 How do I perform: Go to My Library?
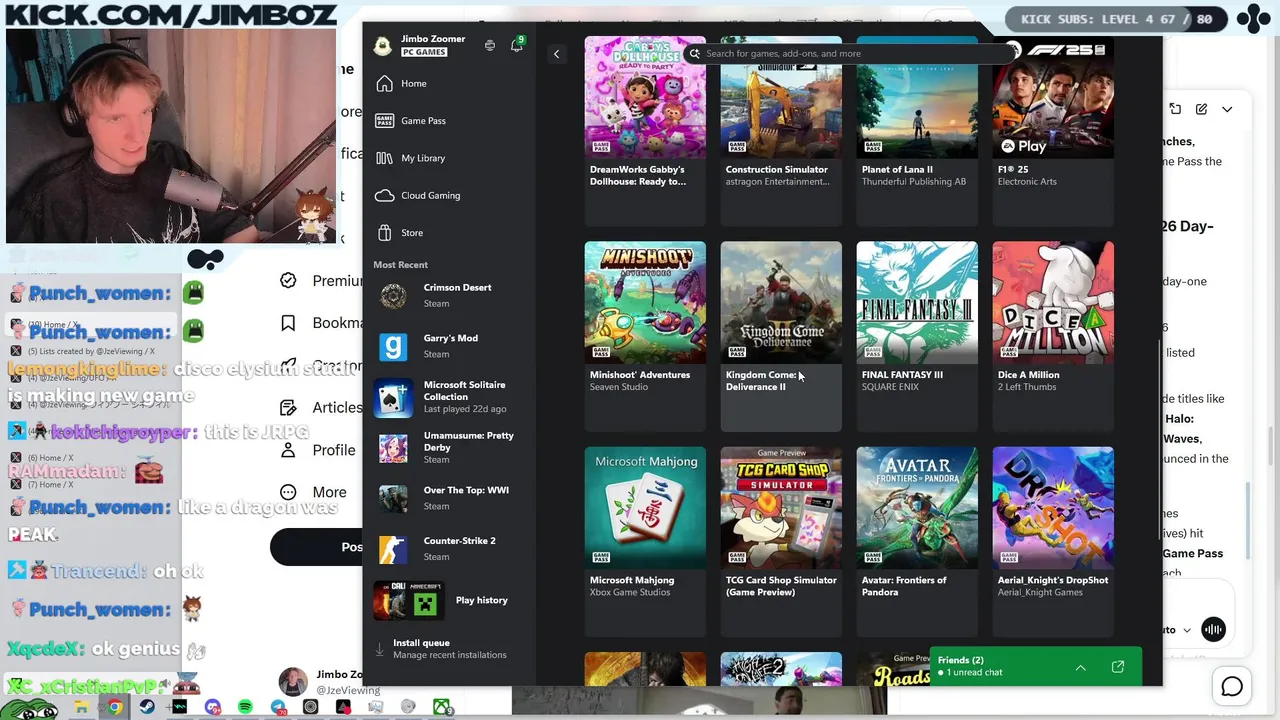click(x=449, y=158)
